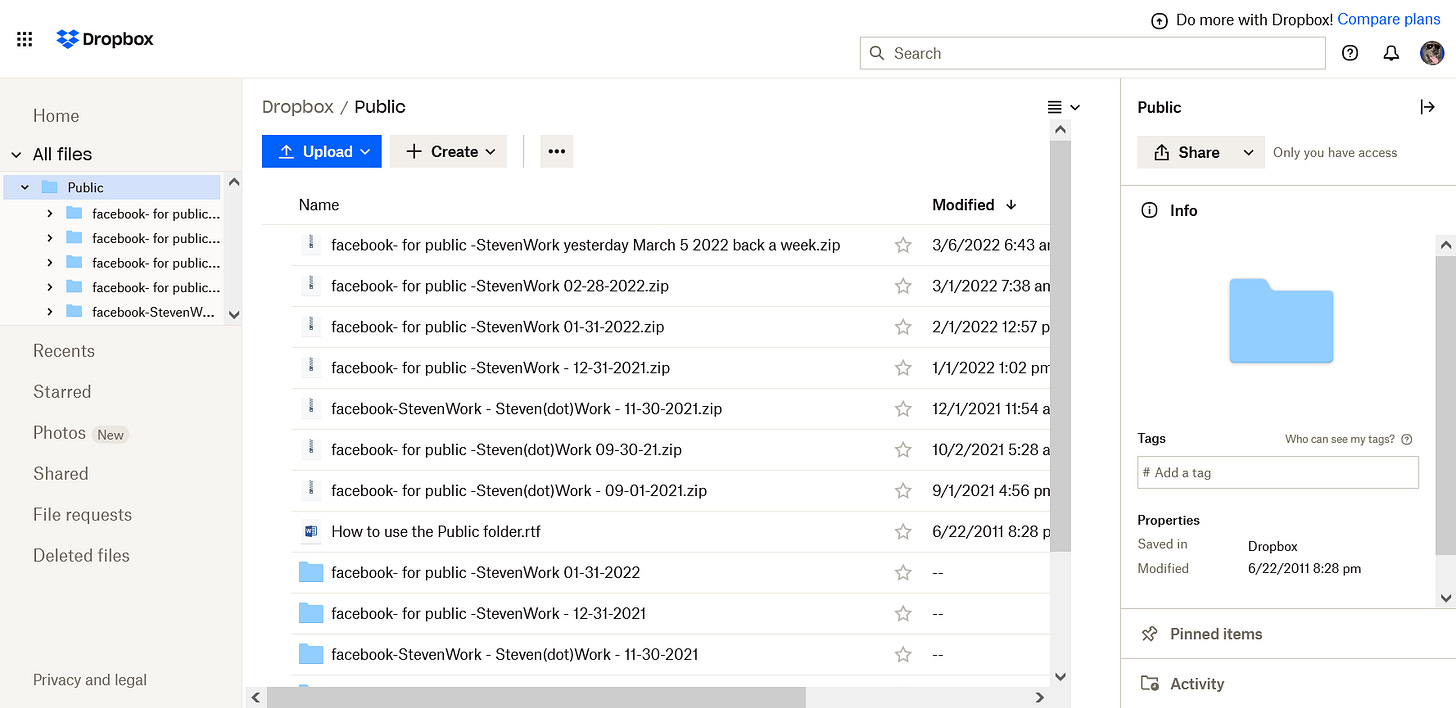The image size is (1456, 708).
Task: Click the Public folder icon in tree
Action: (50, 187)
